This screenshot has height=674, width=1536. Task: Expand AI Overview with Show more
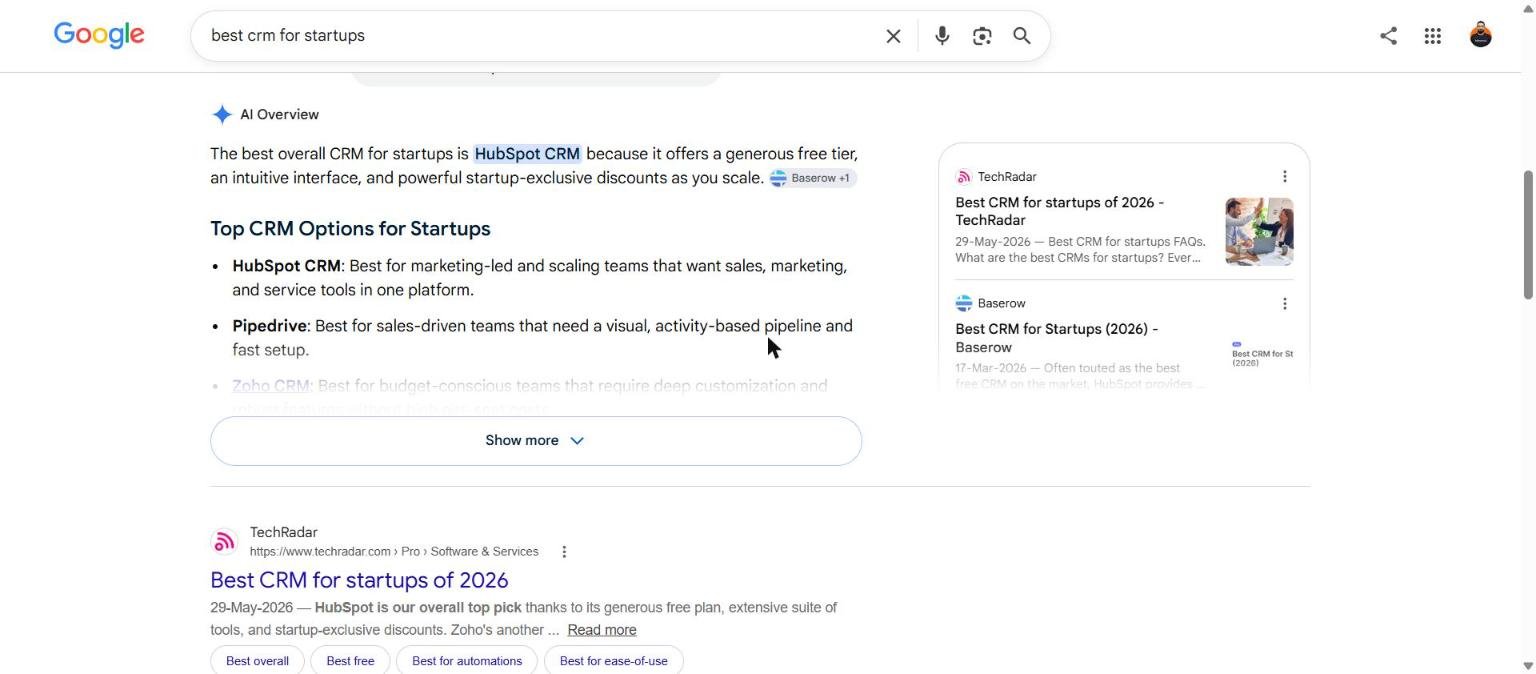[536, 441]
